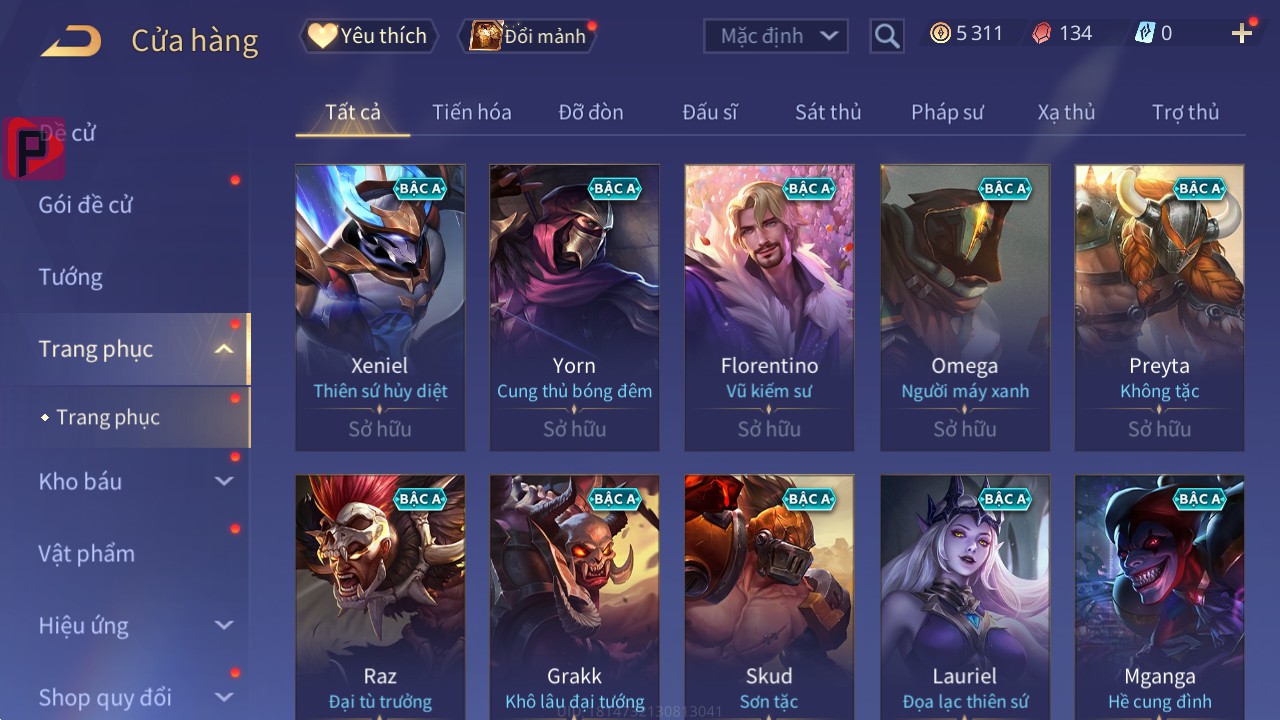Expand the Hiệu ứng sidebar section

(224, 625)
